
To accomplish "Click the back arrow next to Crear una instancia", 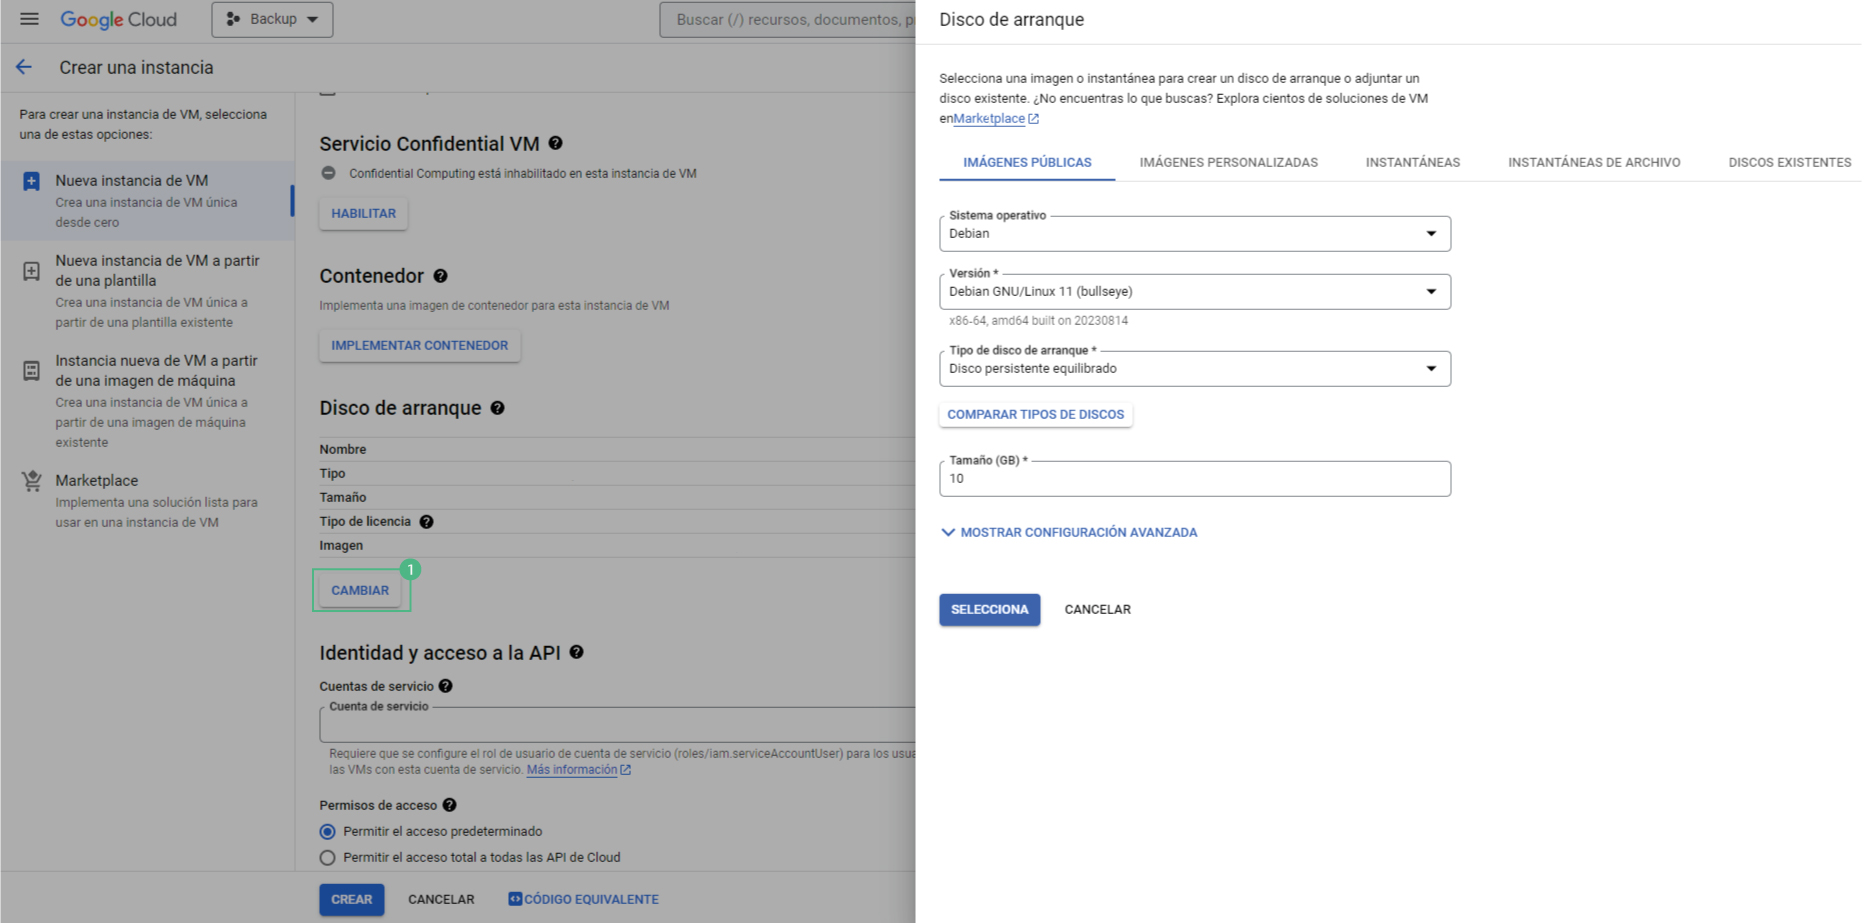I will 24,67.
